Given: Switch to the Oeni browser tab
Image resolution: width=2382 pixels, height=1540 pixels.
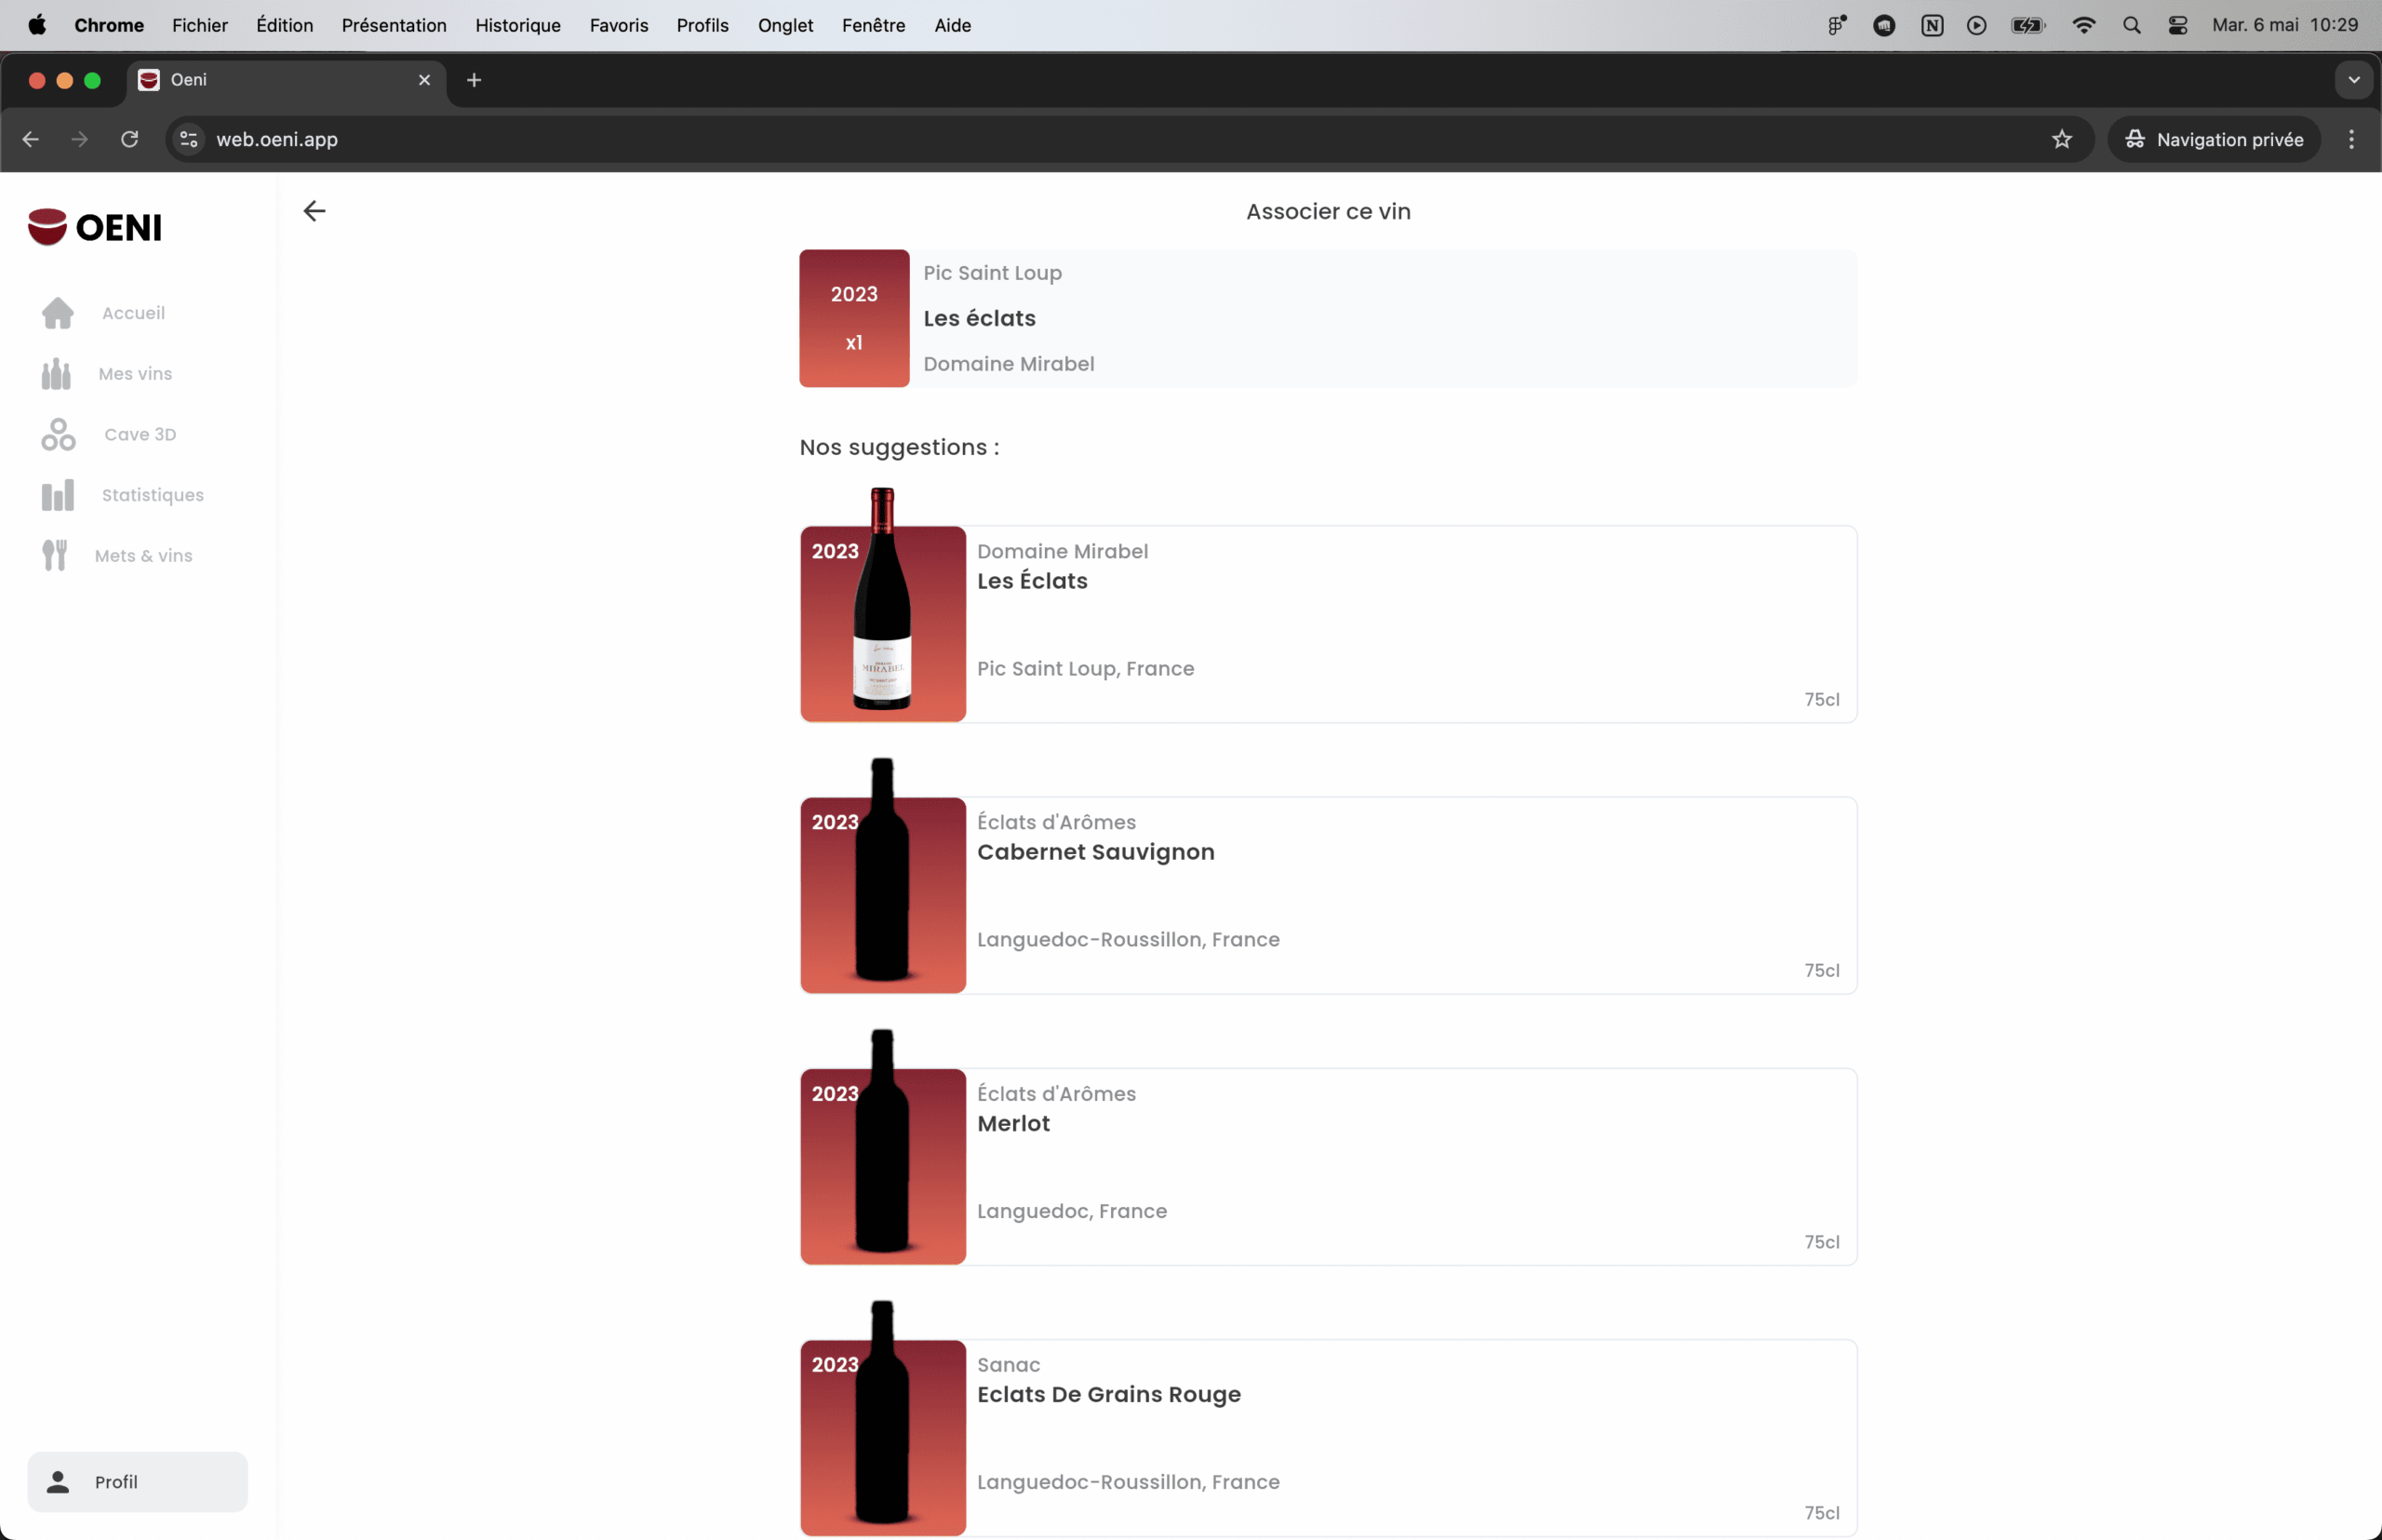Looking at the screenshot, I should click(x=285, y=80).
